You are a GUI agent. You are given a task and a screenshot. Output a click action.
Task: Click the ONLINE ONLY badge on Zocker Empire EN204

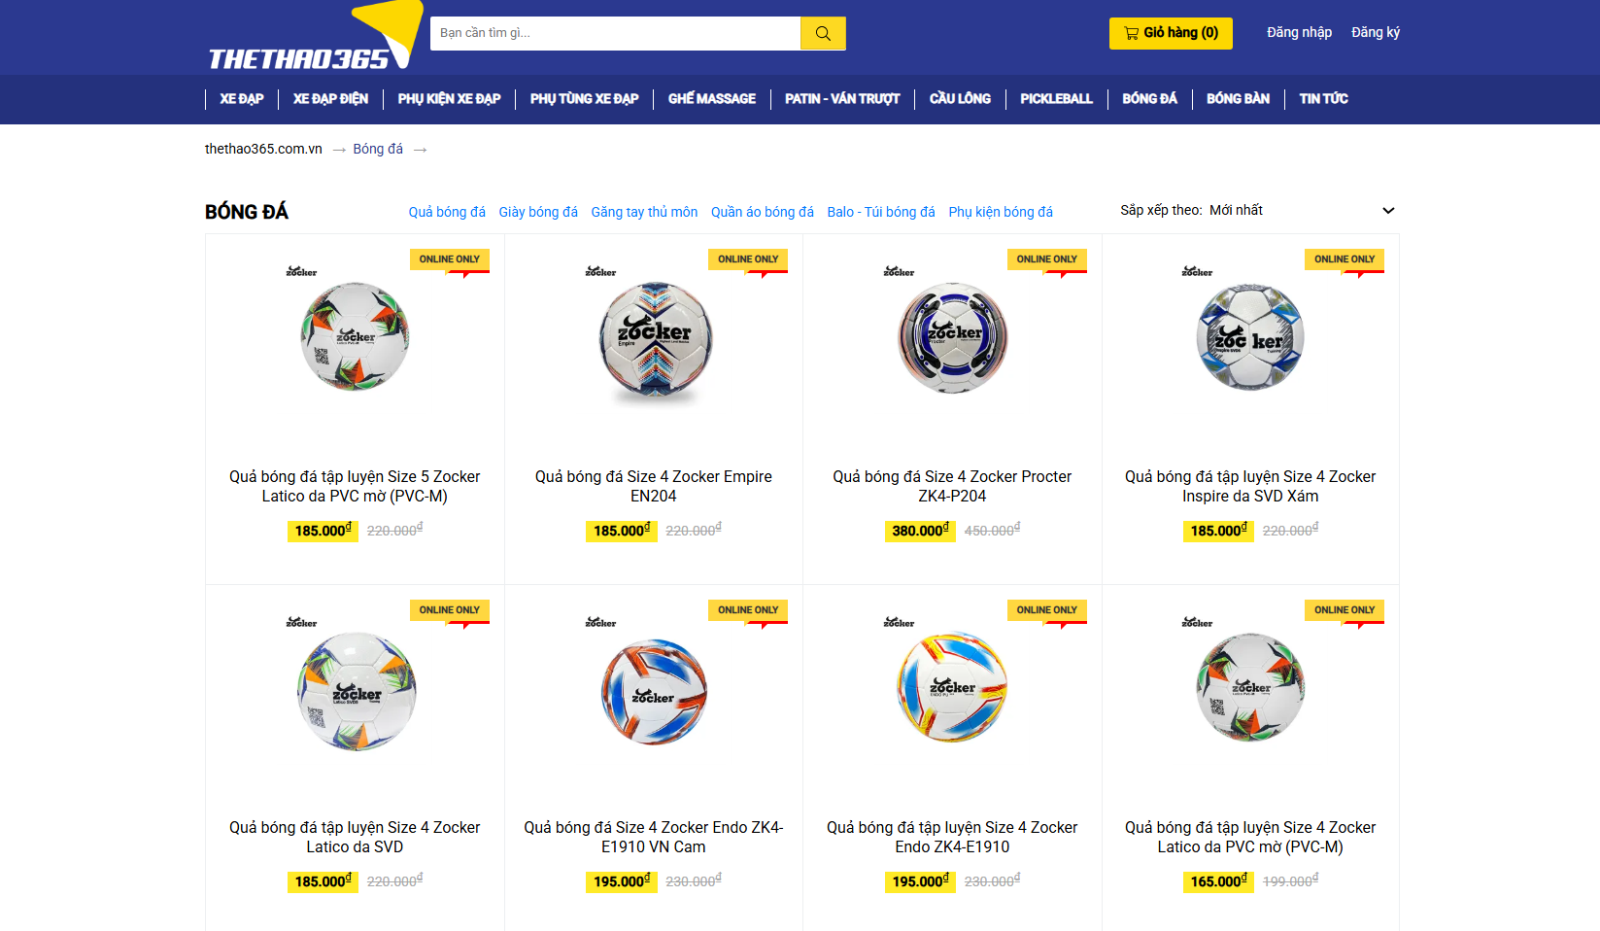click(x=748, y=259)
